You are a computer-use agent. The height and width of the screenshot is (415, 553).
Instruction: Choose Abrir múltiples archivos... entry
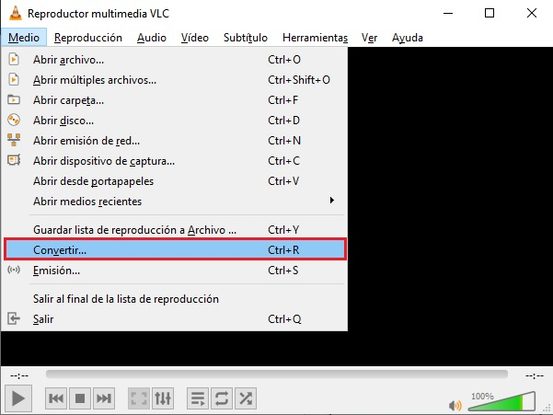coord(174,80)
